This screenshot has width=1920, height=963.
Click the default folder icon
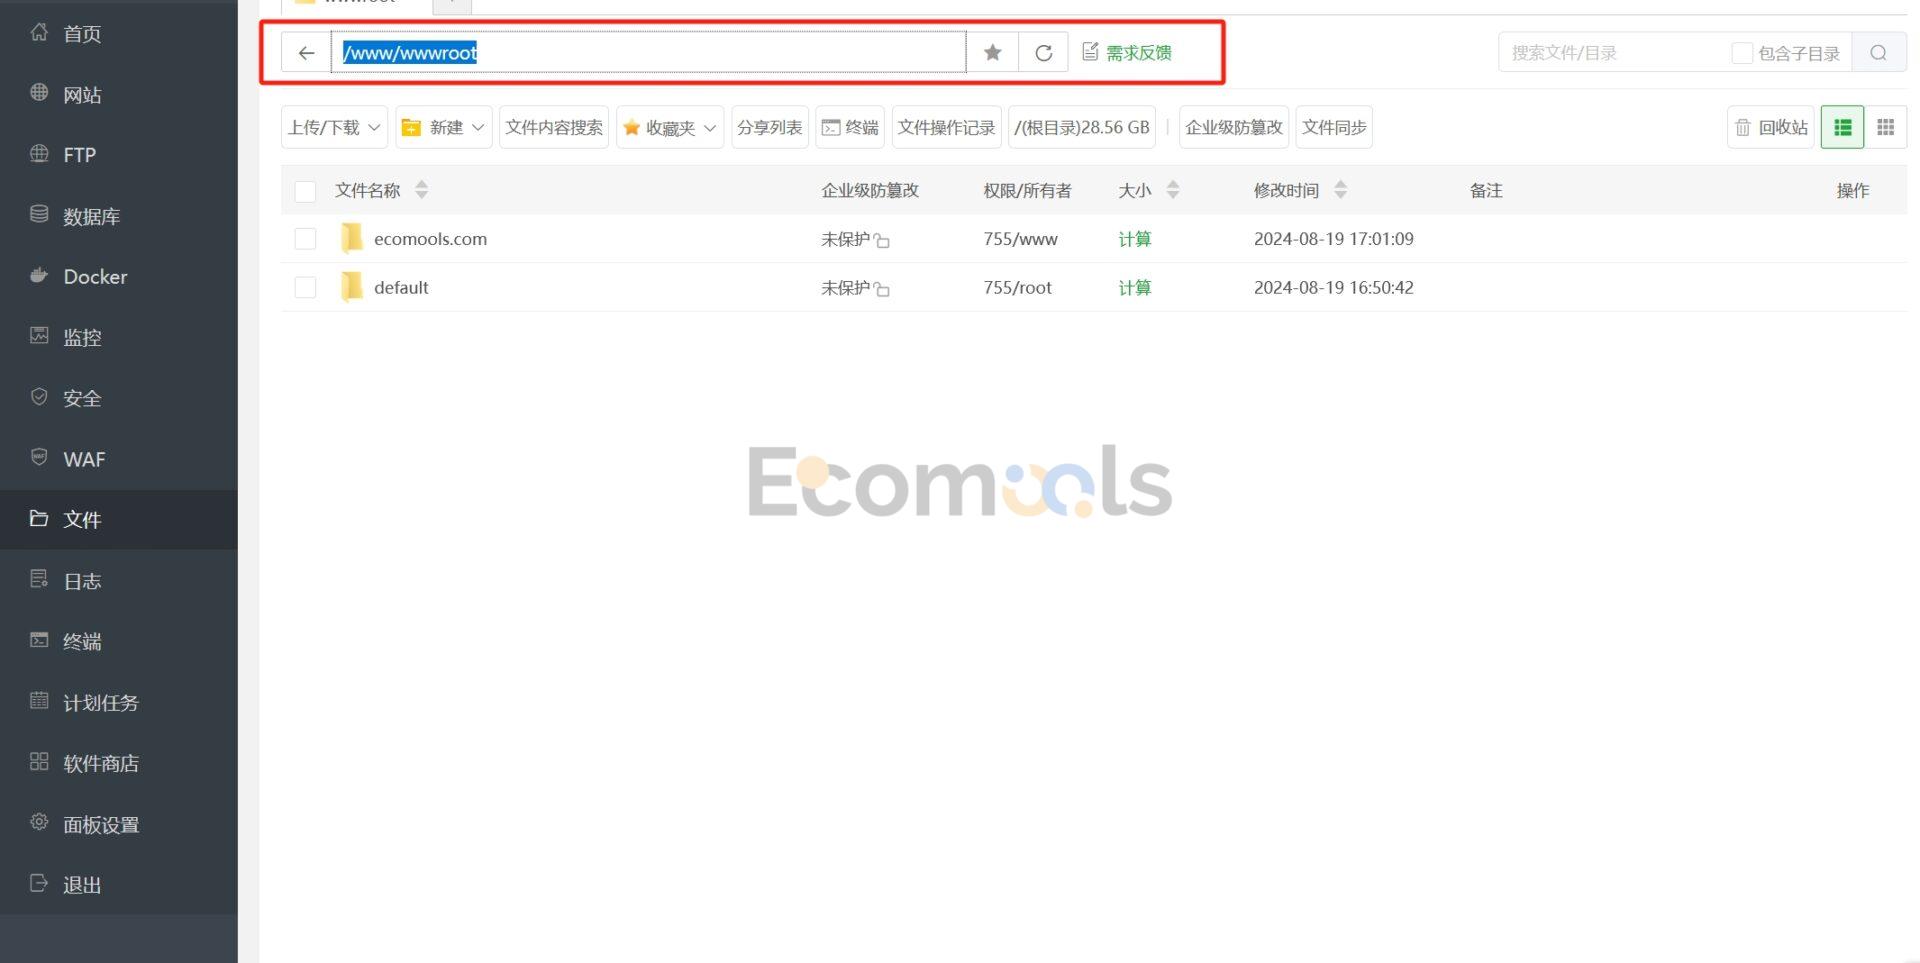click(x=352, y=287)
